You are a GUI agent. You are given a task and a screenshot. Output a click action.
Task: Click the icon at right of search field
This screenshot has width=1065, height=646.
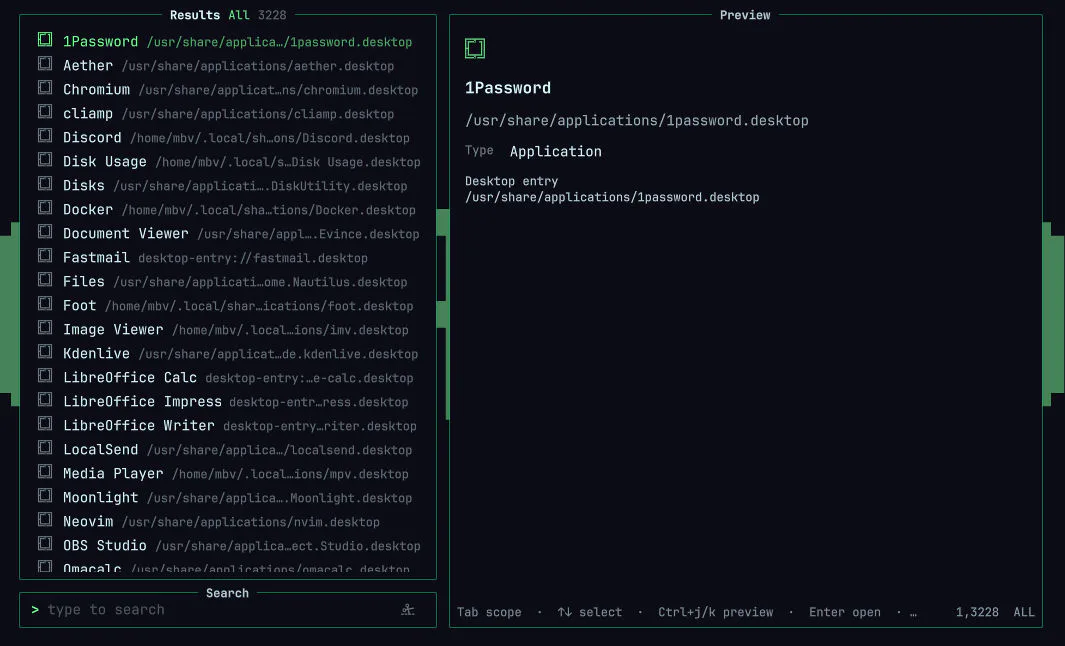[408, 609]
